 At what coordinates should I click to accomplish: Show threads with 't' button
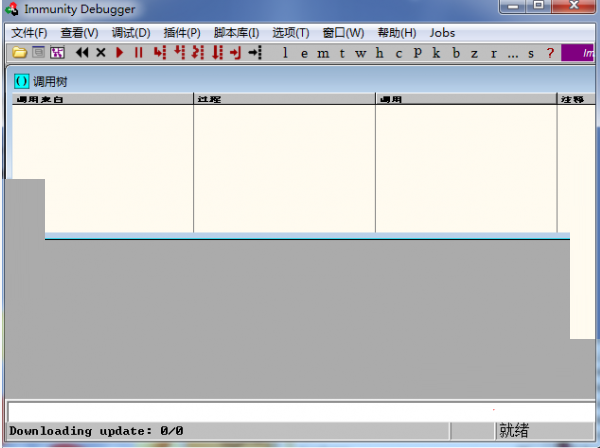pyautogui.click(x=342, y=53)
